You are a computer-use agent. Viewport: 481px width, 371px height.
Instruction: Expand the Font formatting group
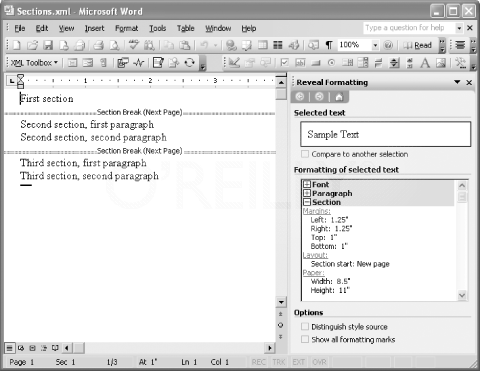[x=307, y=184]
